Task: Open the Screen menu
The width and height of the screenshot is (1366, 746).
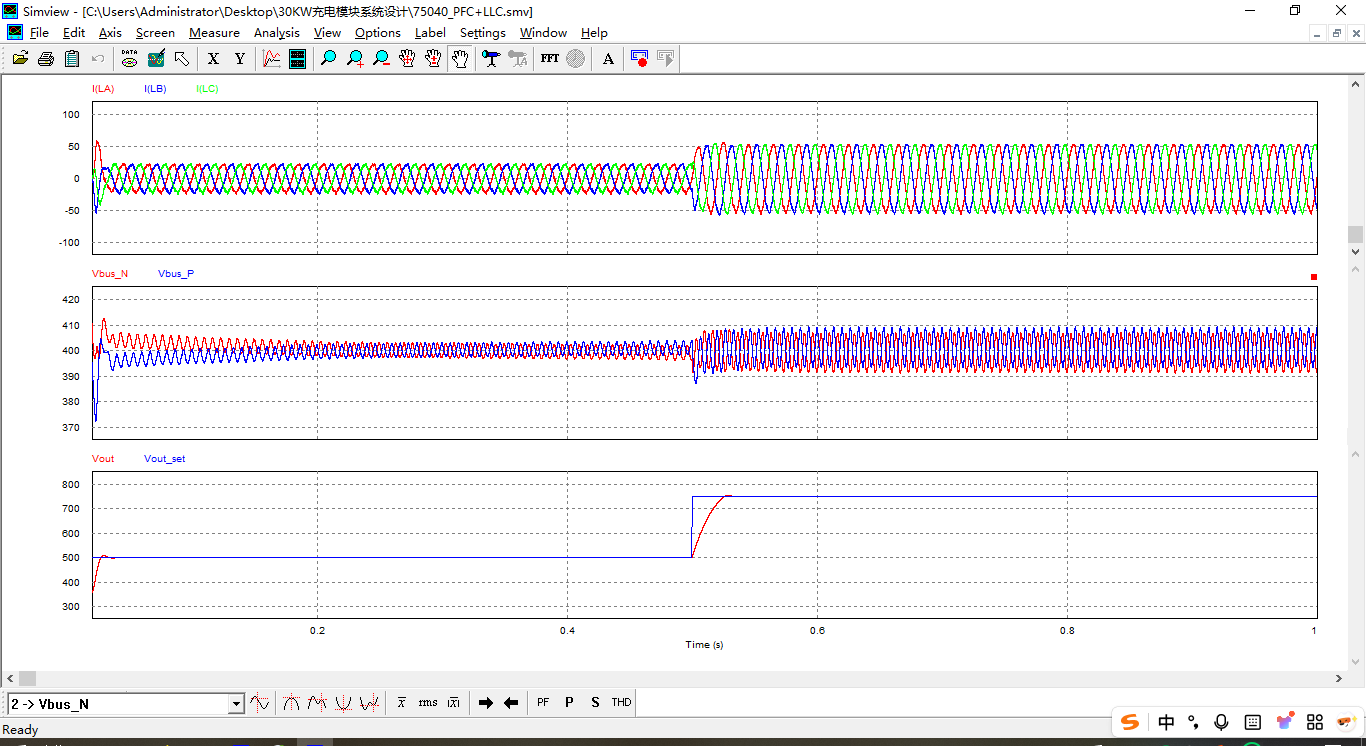Action: click(x=155, y=33)
